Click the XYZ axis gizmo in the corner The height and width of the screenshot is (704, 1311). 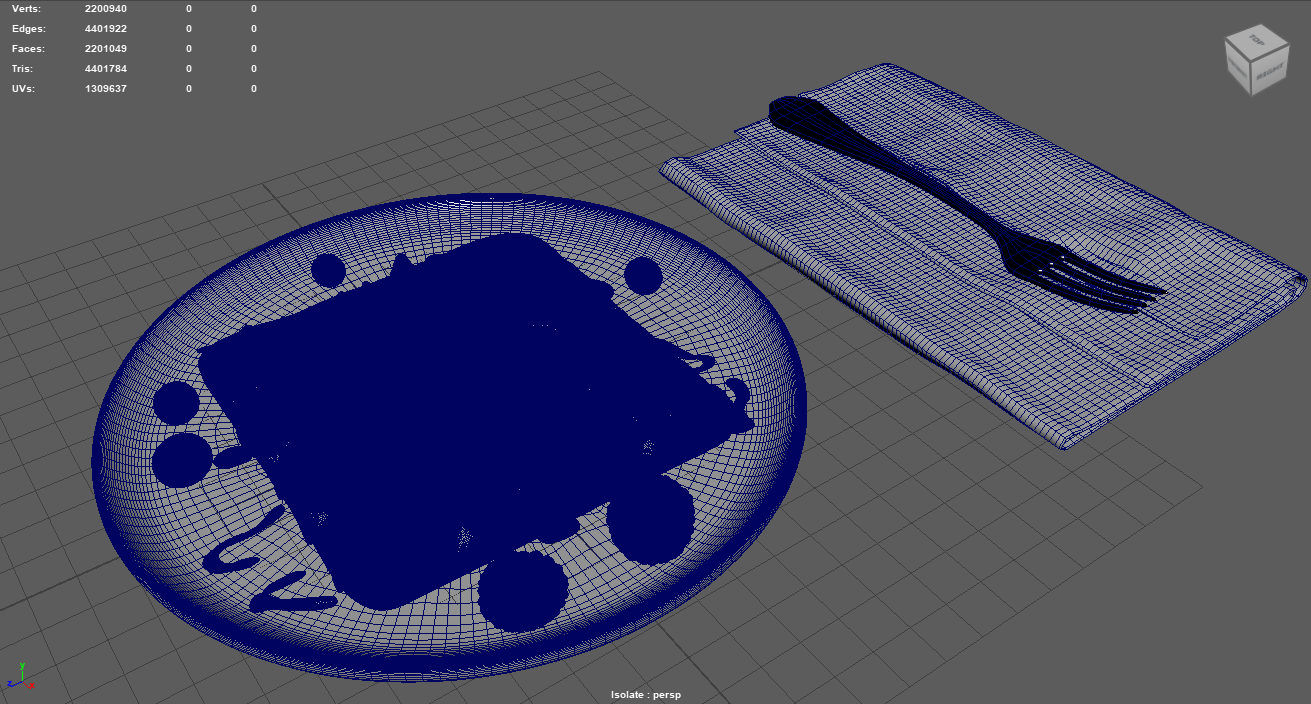tap(20, 677)
